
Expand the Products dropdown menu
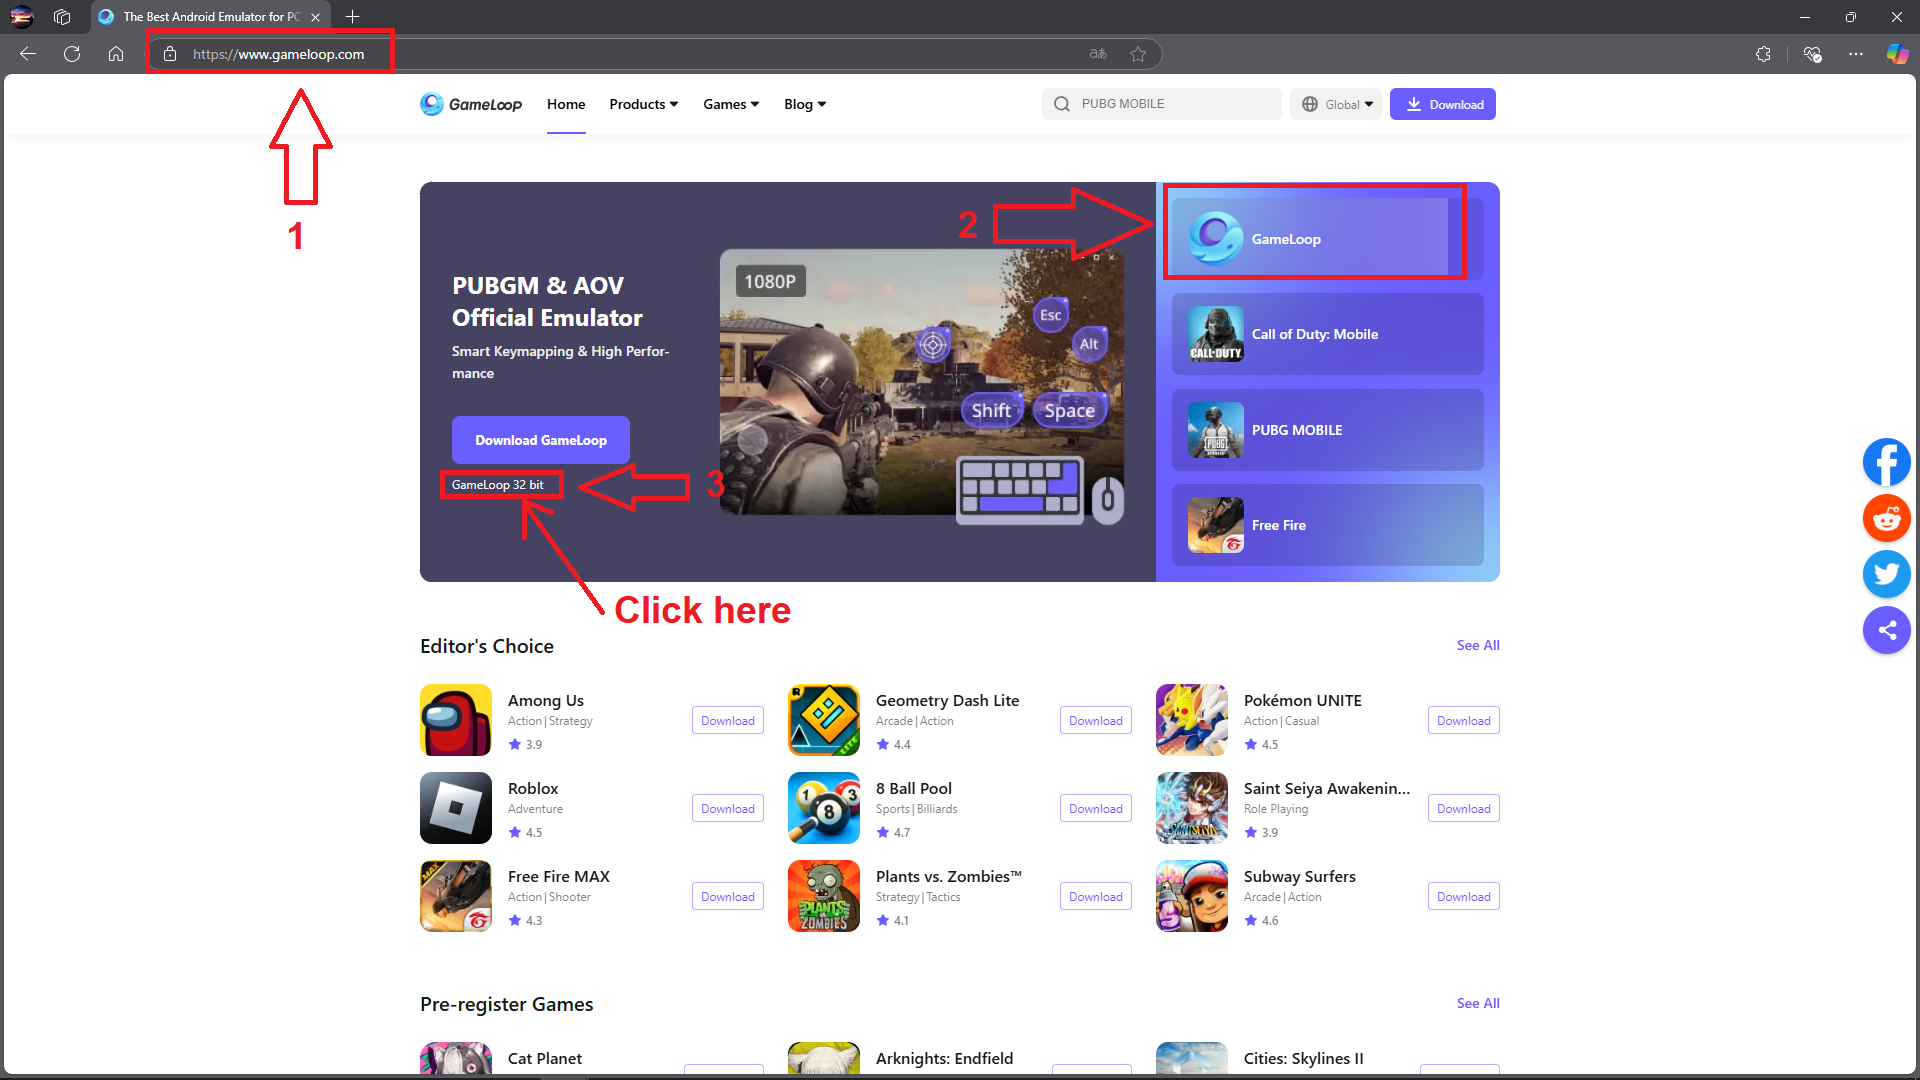(643, 104)
